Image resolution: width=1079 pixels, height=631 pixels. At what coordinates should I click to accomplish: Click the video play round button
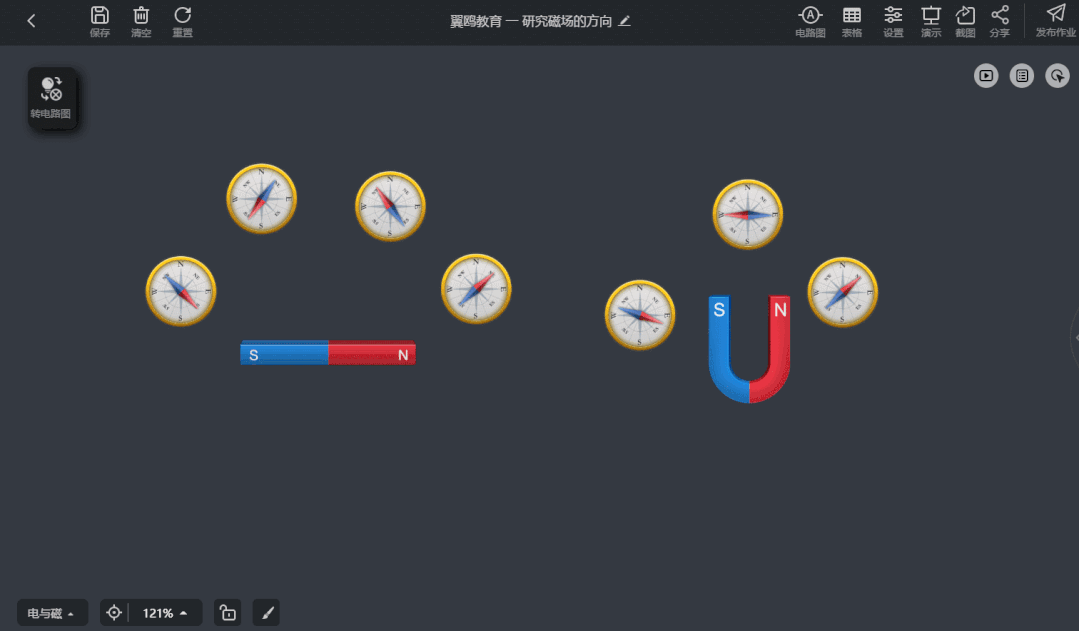click(x=986, y=75)
